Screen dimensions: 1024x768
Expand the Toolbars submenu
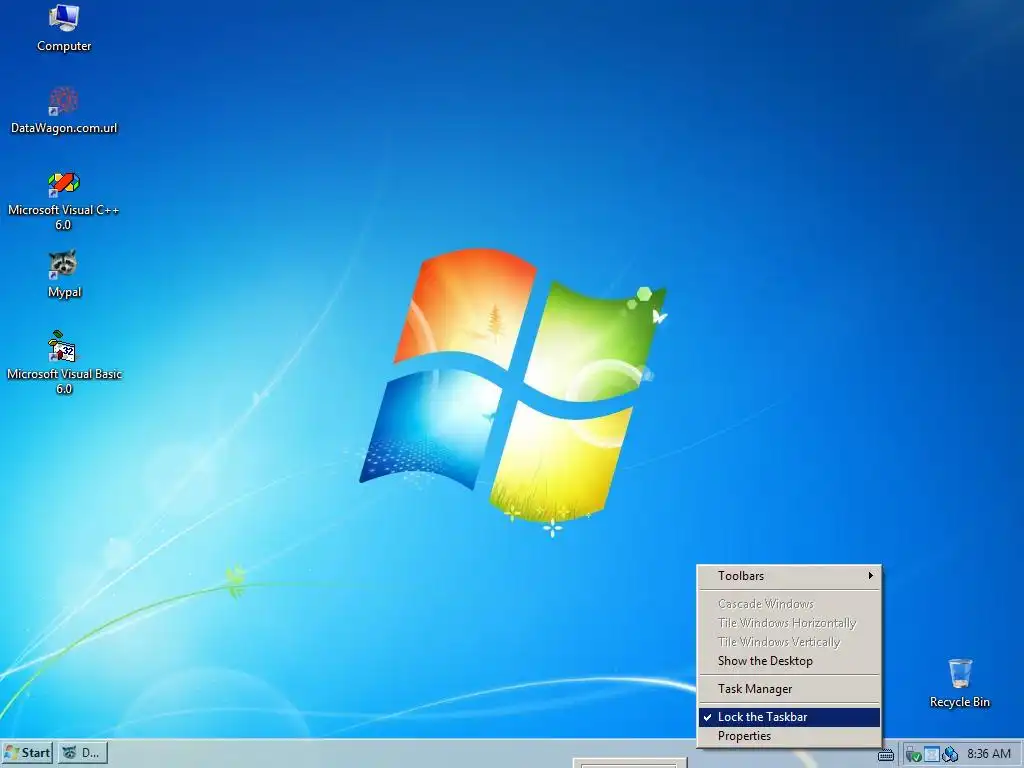click(x=790, y=576)
